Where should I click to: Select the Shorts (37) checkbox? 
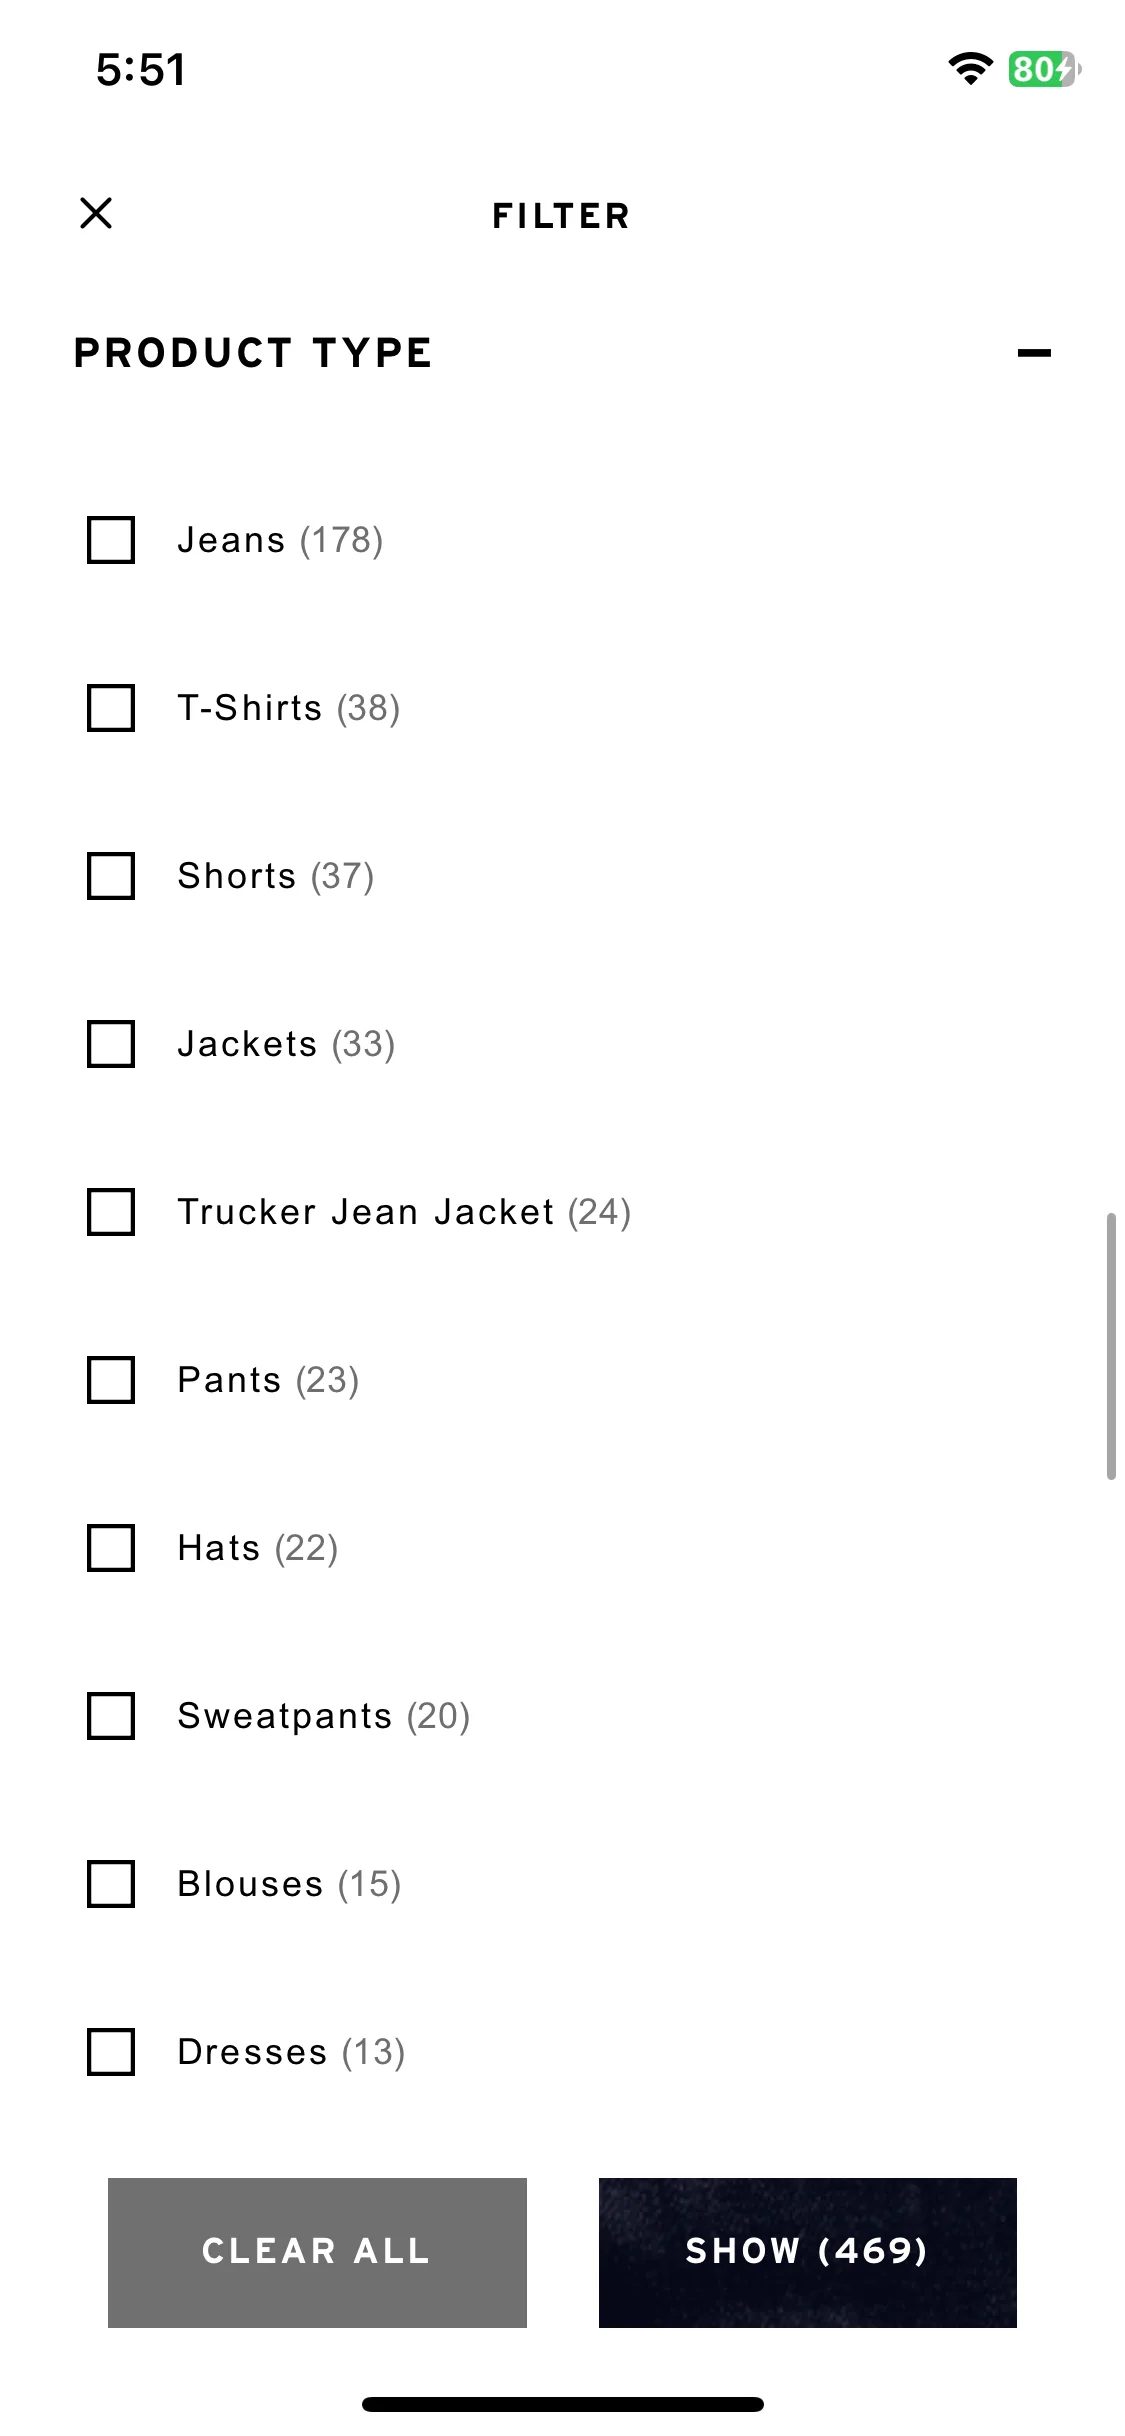(x=111, y=876)
